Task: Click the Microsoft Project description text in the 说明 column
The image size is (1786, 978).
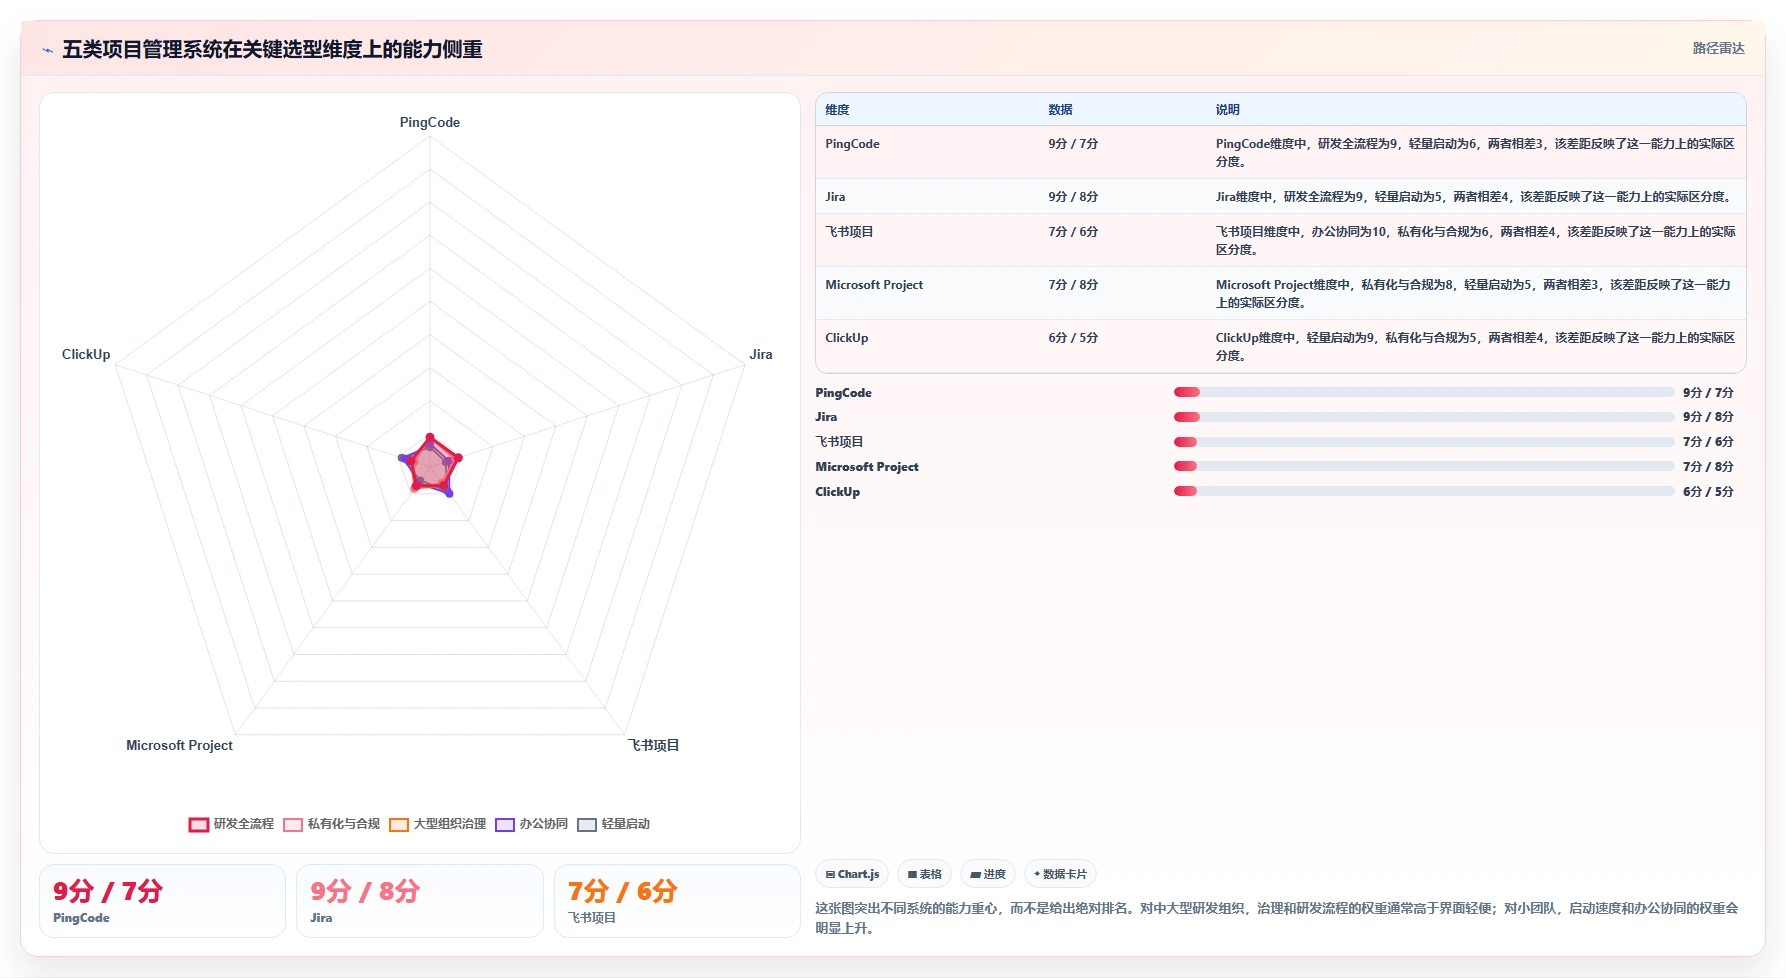Action: pyautogui.click(x=1475, y=294)
